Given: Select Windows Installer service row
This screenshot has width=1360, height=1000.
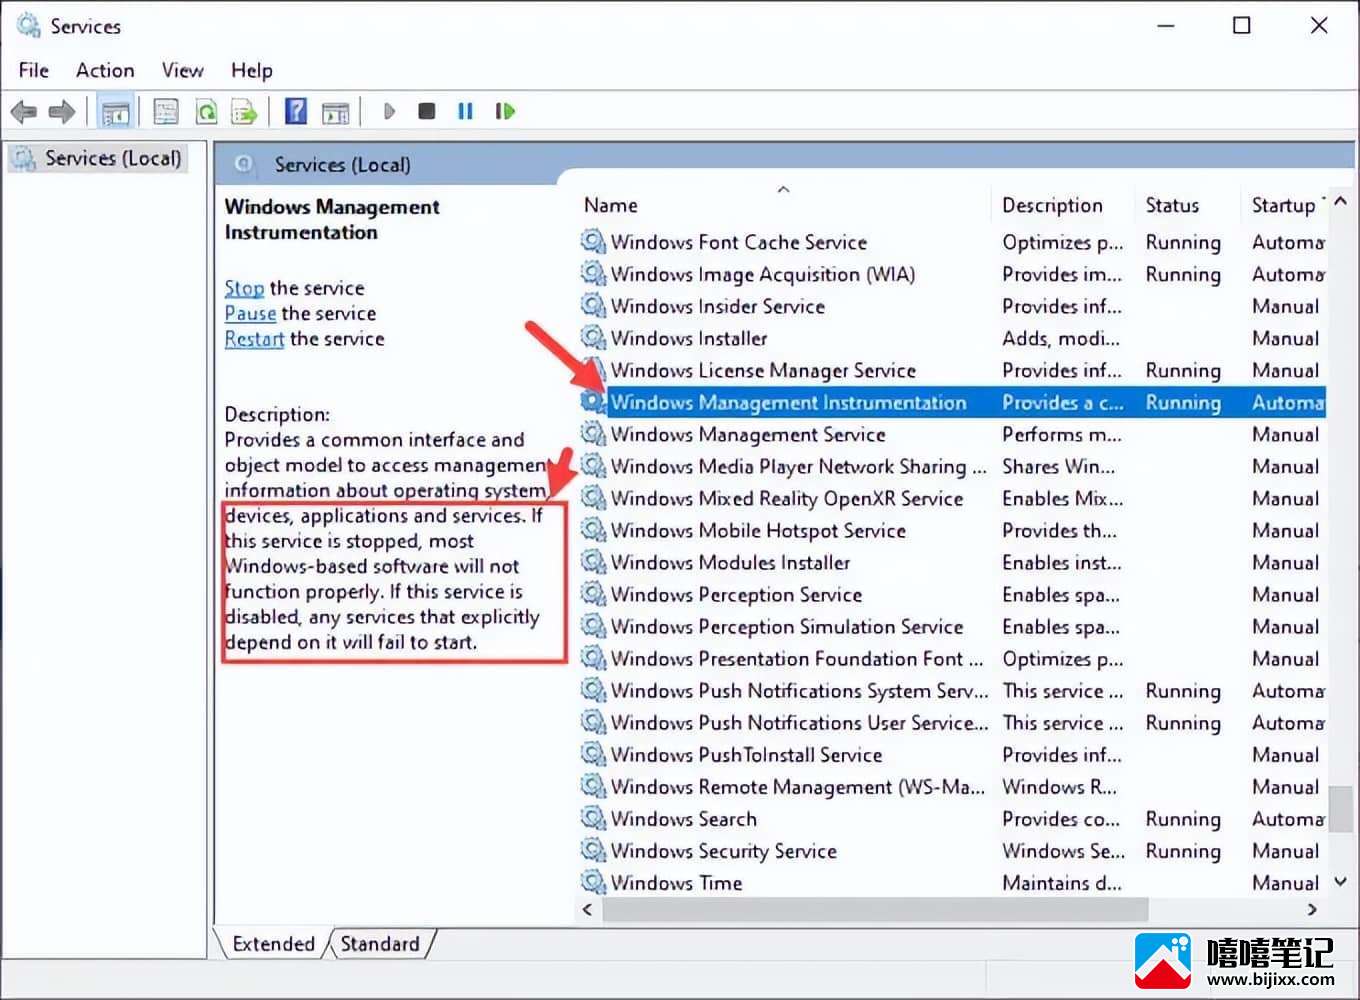Looking at the screenshot, I should pyautogui.click(x=952, y=338).
